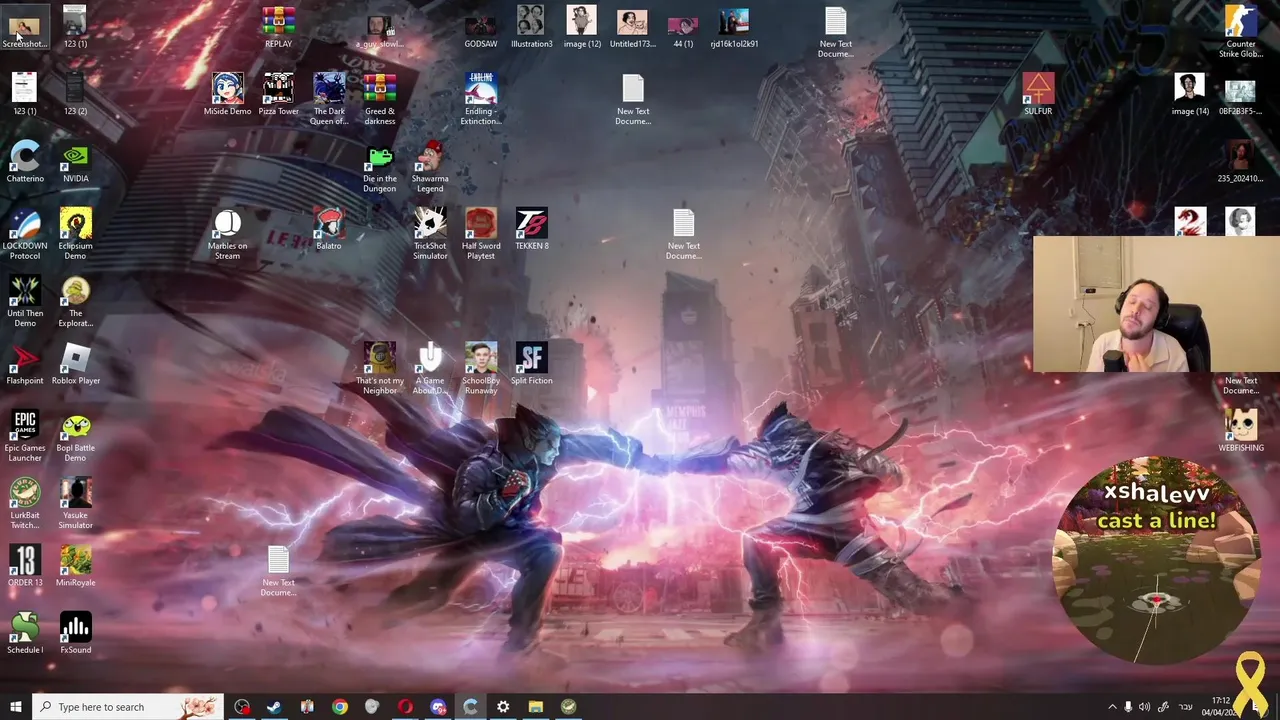Launch the Shawarma Legend shortcut
Viewport: 1280px width, 720px height.
[430, 167]
